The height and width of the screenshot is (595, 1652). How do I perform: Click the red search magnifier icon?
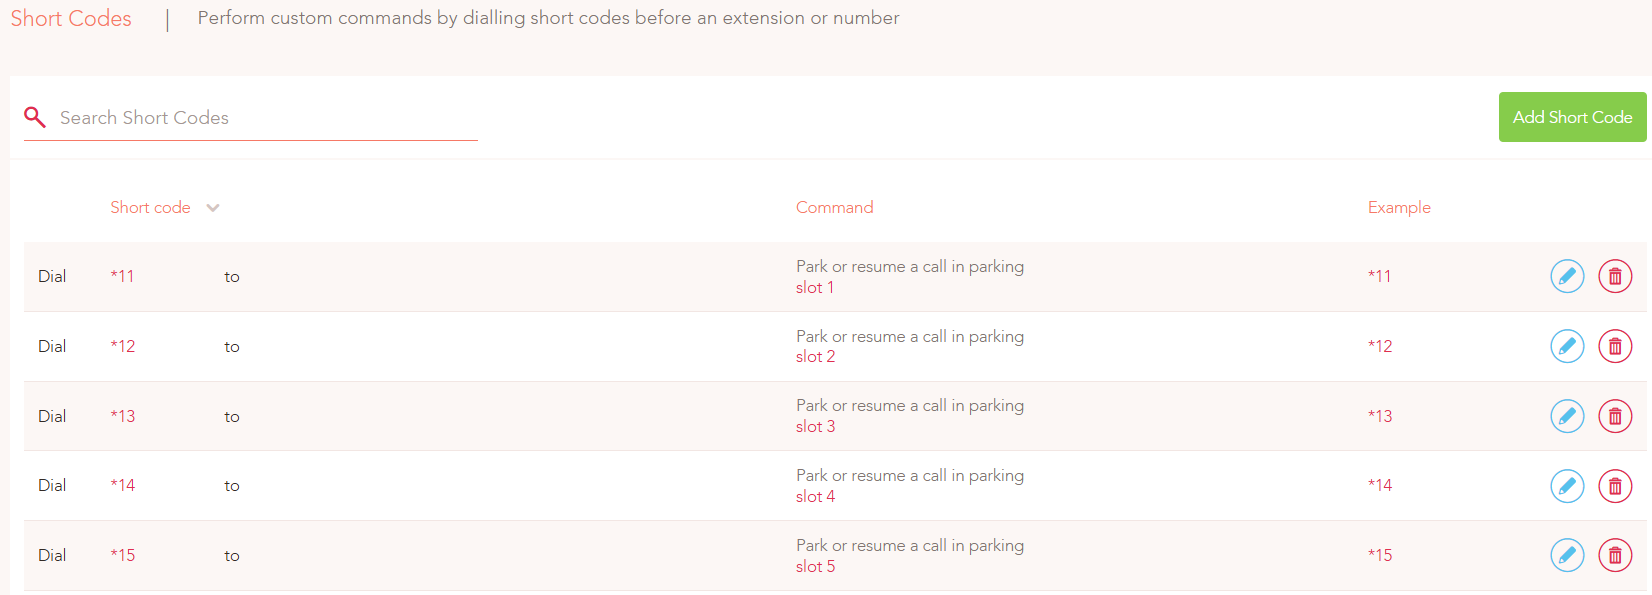point(35,117)
